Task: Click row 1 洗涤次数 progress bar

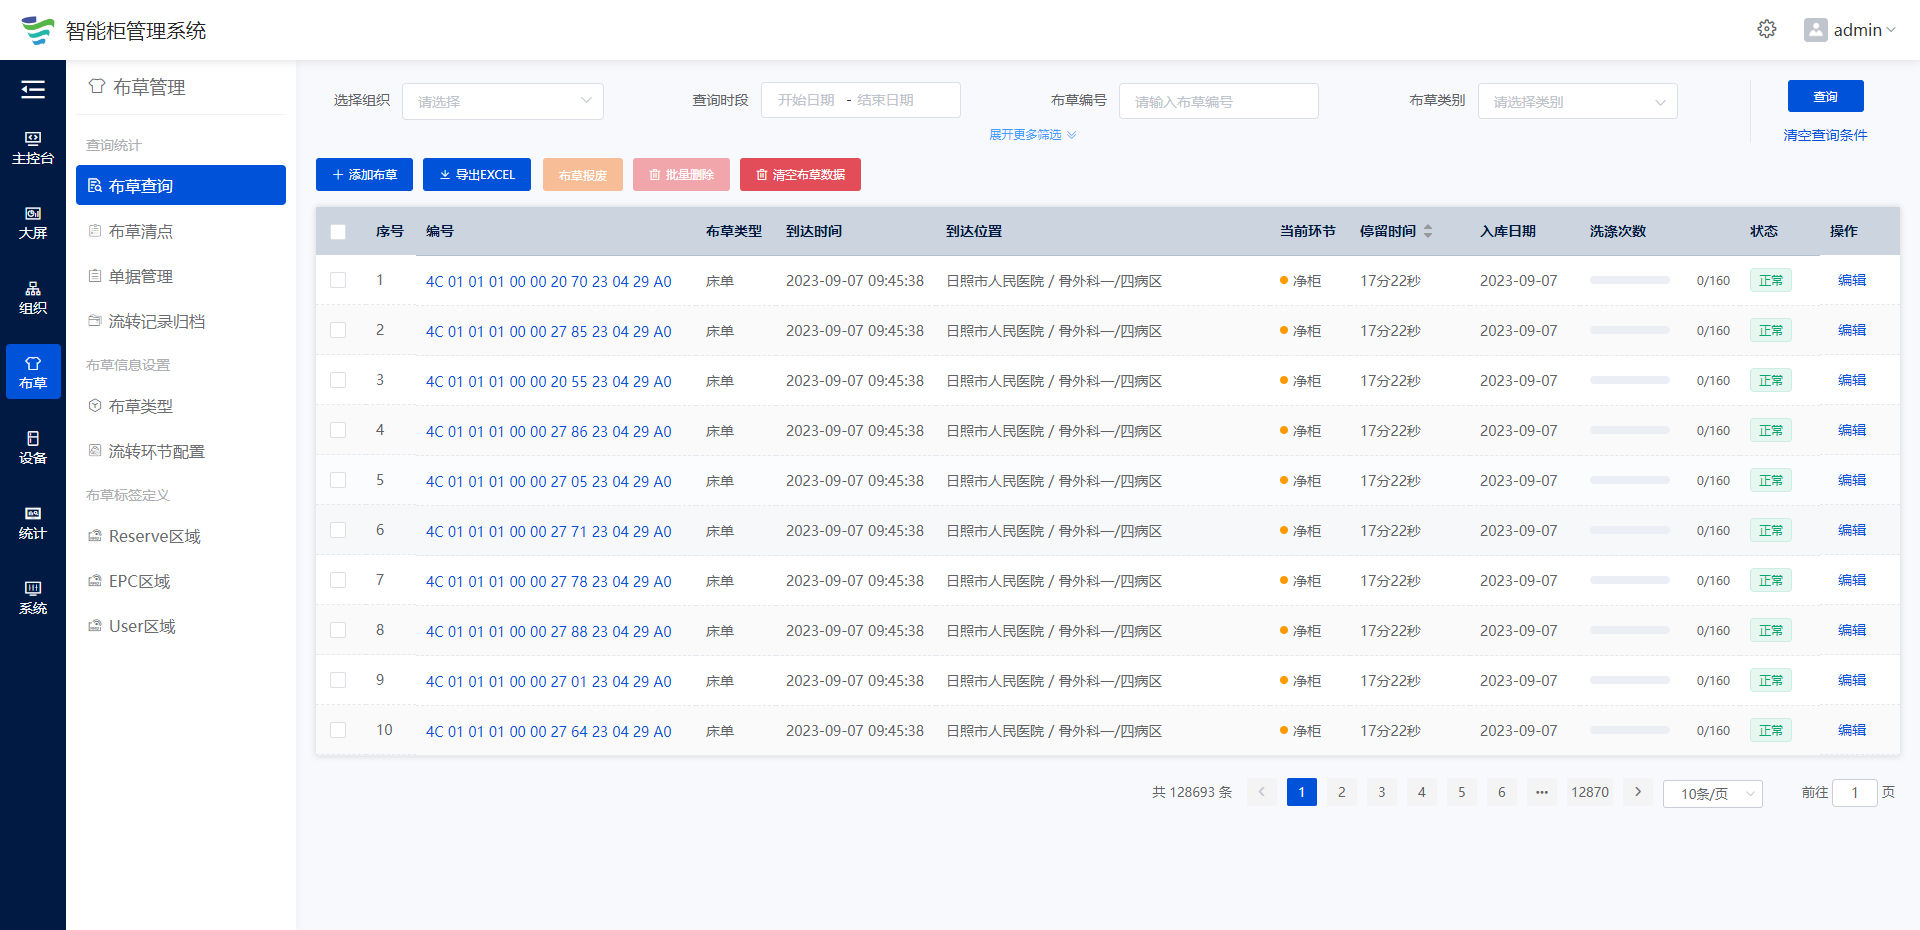Action: 1630,280
